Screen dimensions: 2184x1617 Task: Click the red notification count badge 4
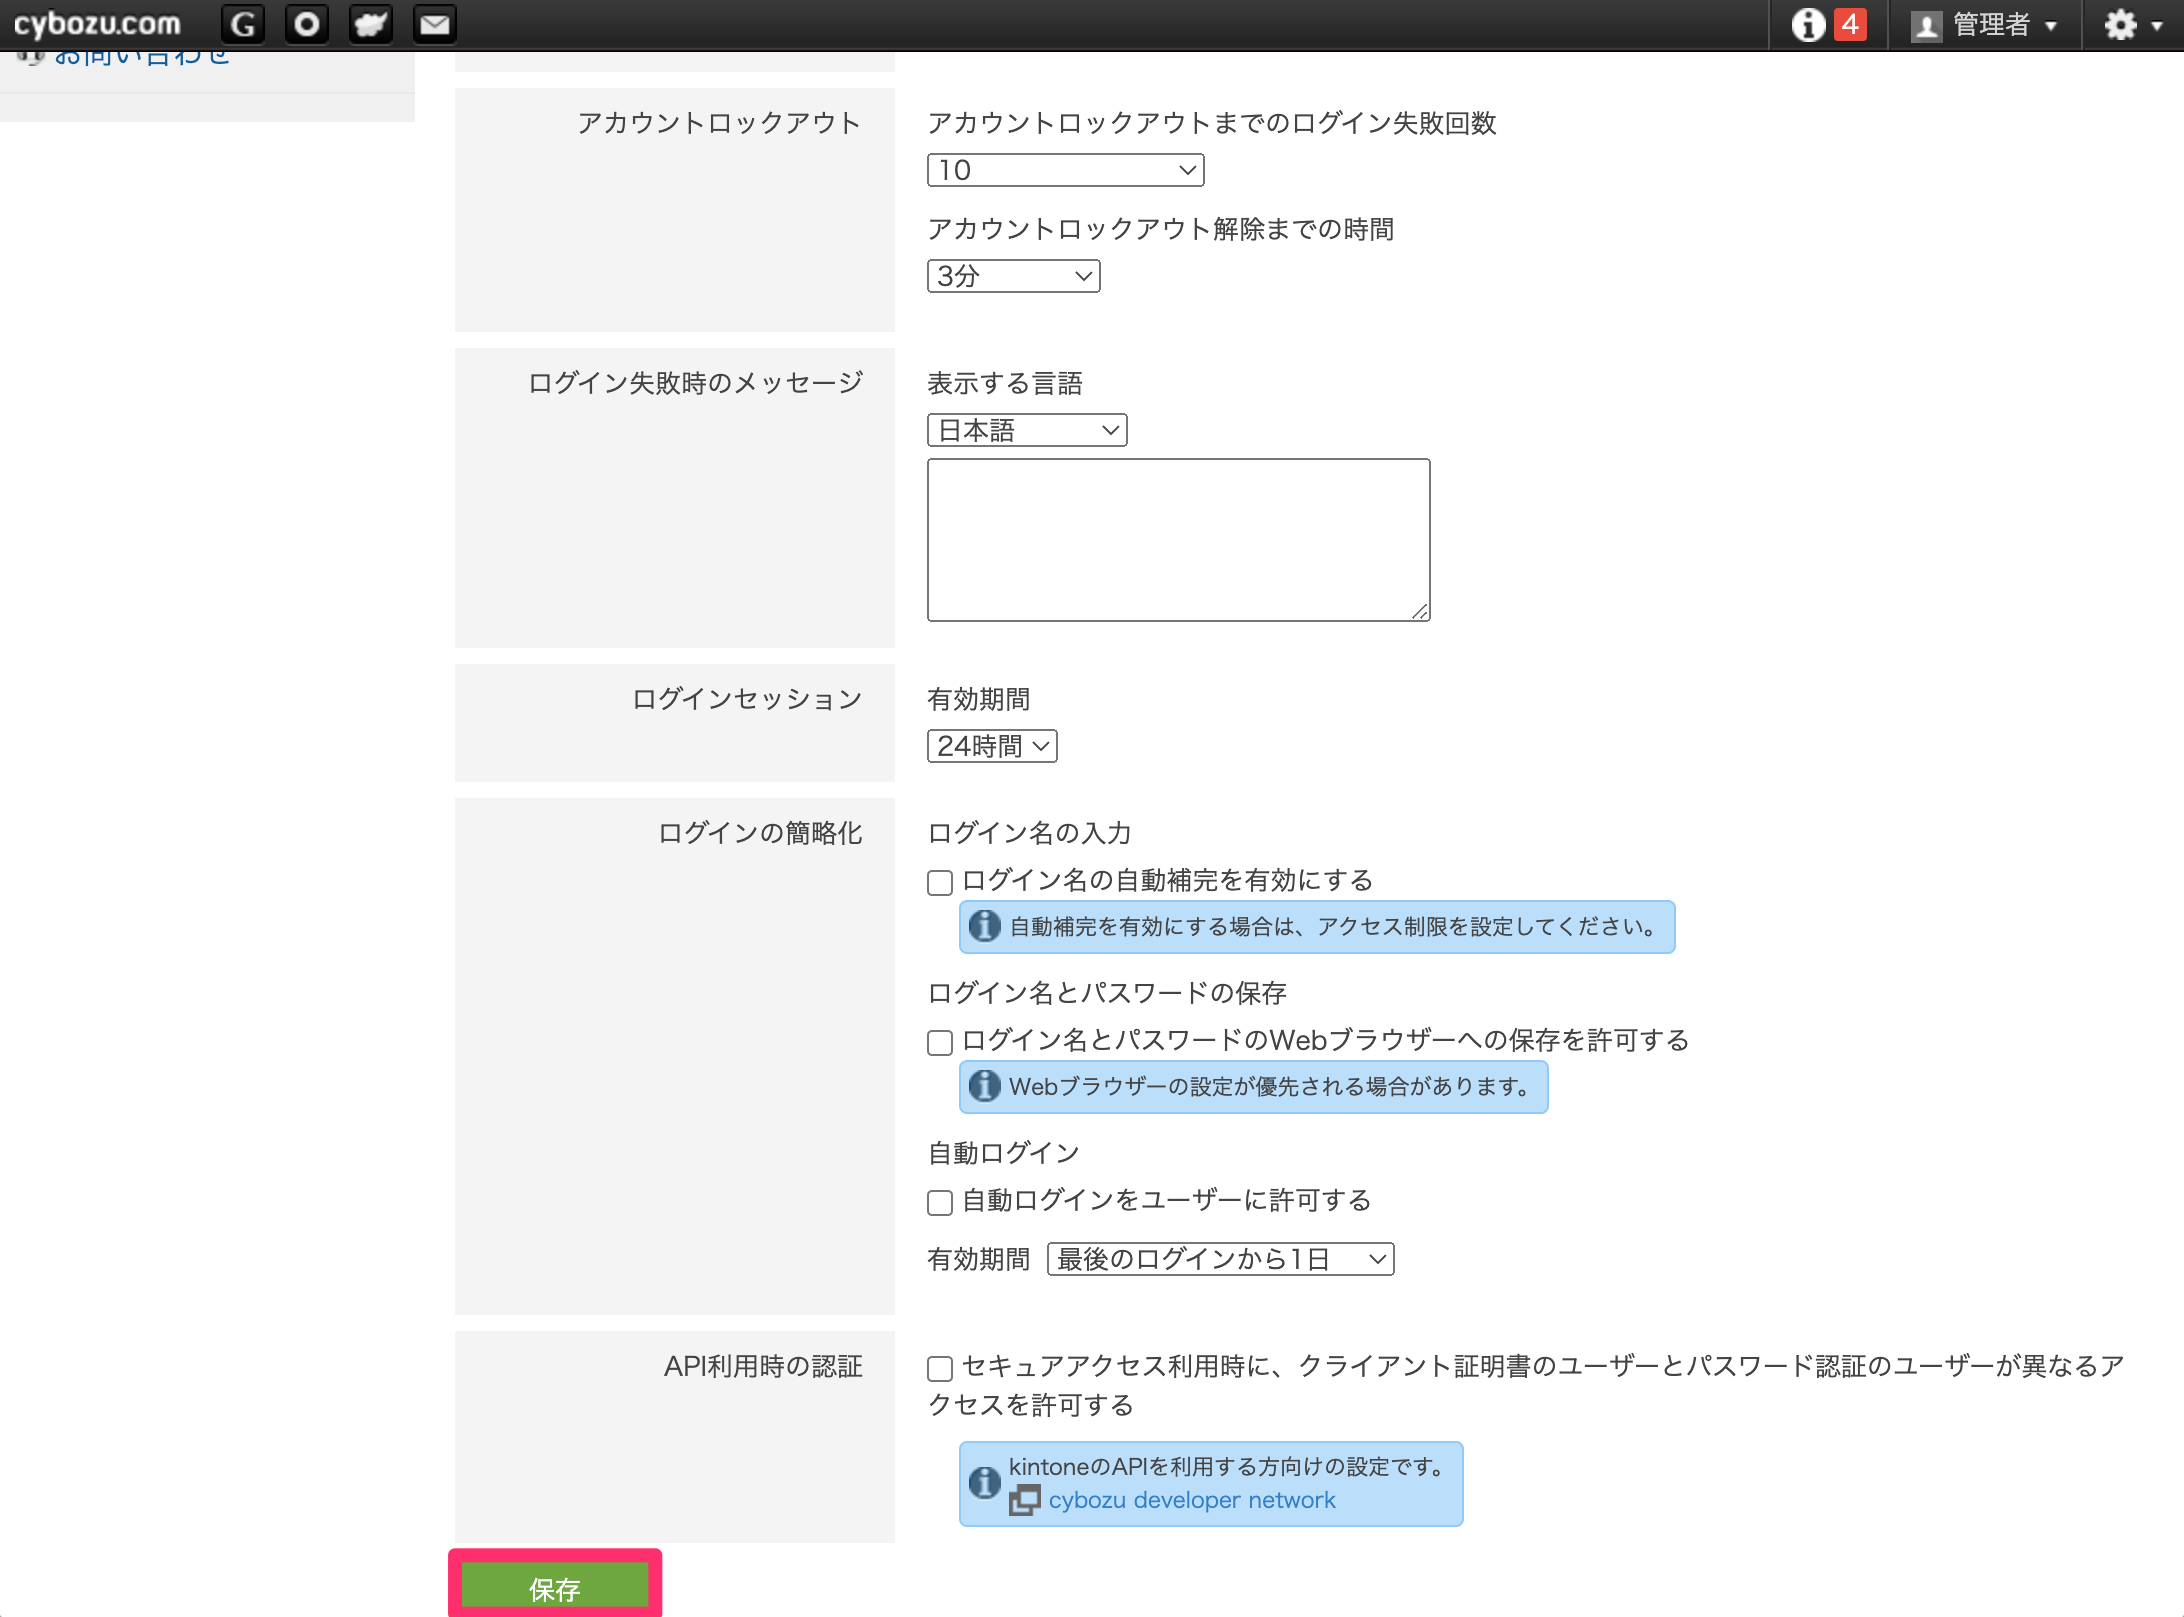pos(1850,24)
